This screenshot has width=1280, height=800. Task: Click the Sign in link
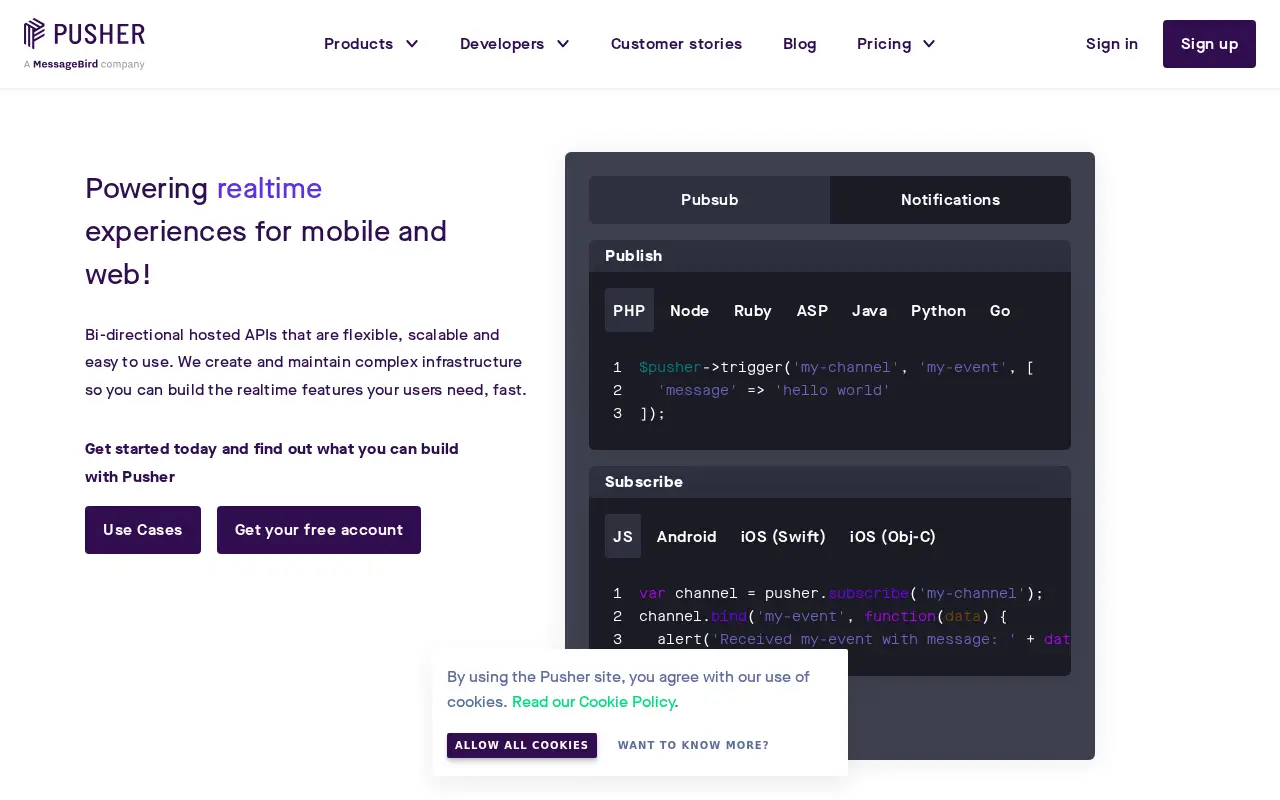coord(1112,44)
